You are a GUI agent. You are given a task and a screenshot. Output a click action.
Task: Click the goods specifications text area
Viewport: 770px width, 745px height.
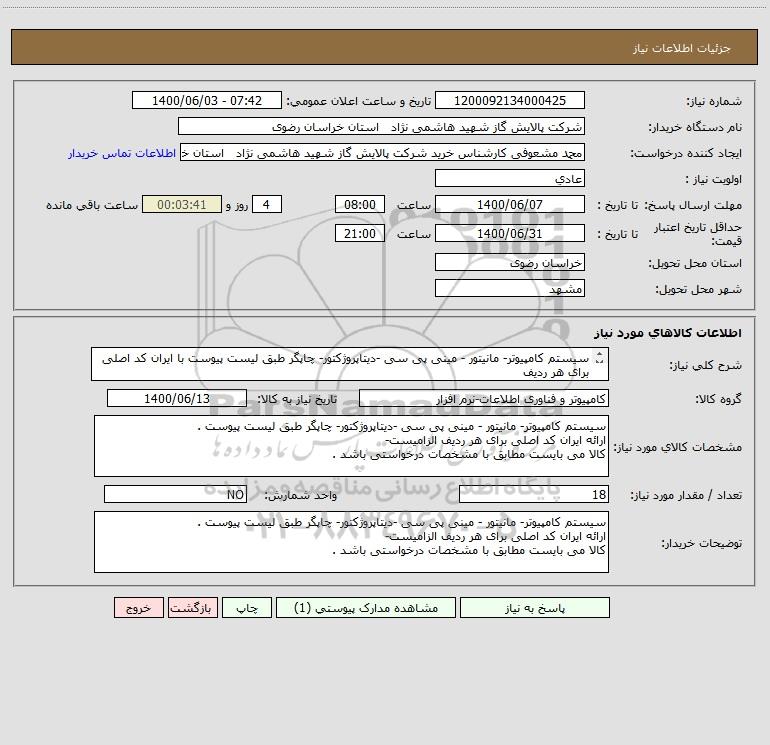[351, 446]
